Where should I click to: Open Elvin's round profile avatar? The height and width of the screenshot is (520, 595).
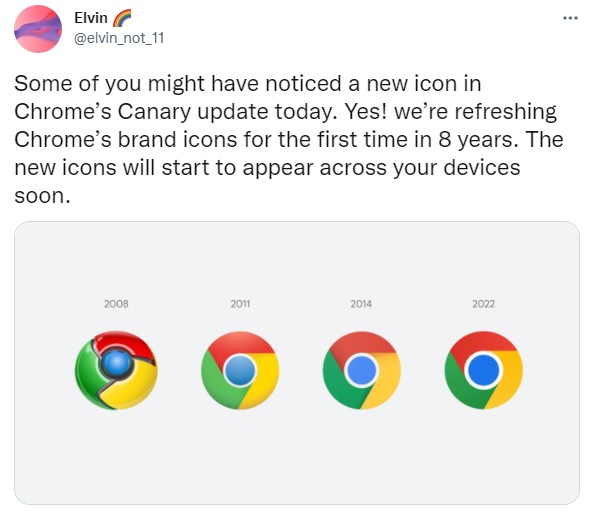[38, 29]
